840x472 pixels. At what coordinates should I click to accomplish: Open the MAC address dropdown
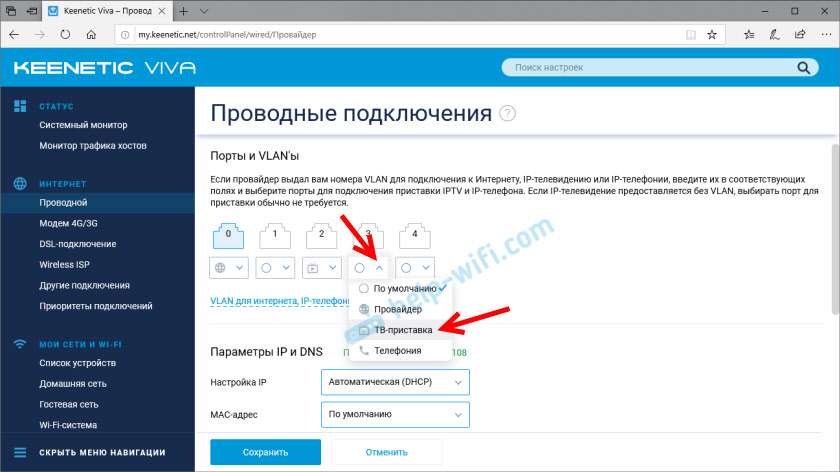click(x=395, y=415)
